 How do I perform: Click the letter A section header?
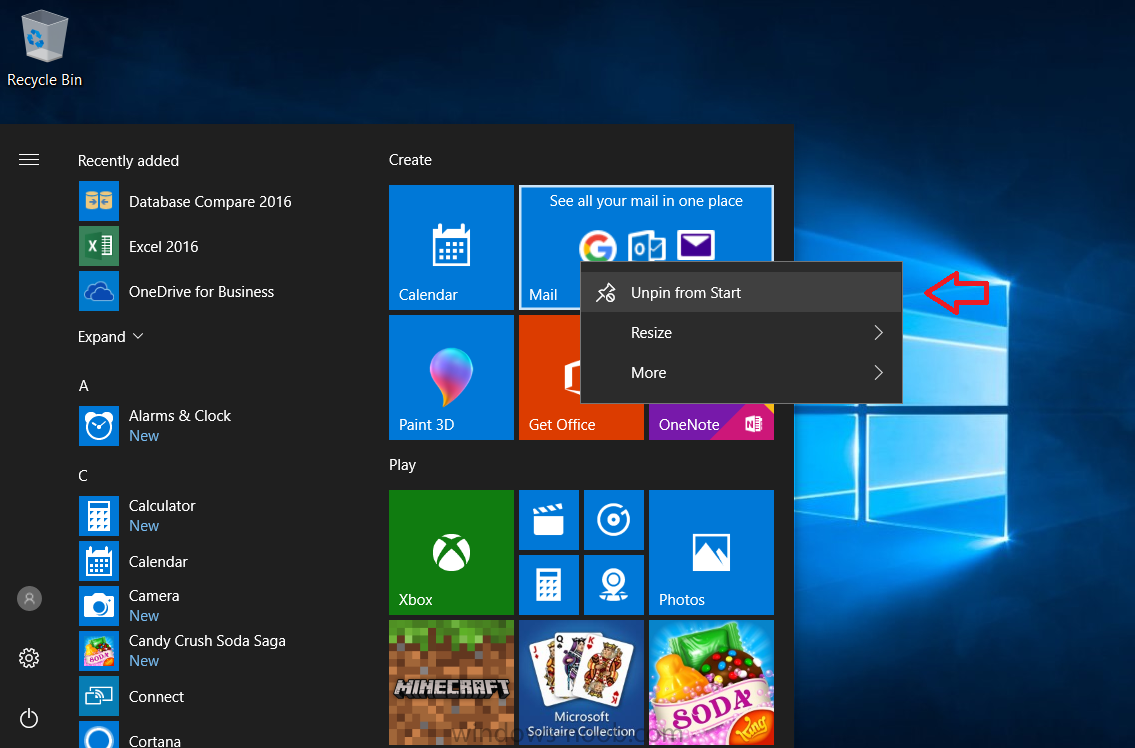pos(84,386)
